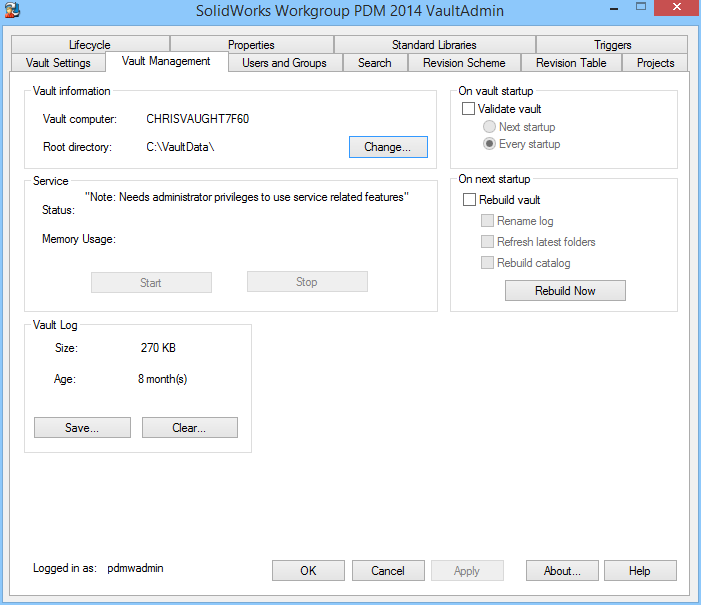
Task: Click the Cancel button
Action: pyautogui.click(x=388, y=571)
